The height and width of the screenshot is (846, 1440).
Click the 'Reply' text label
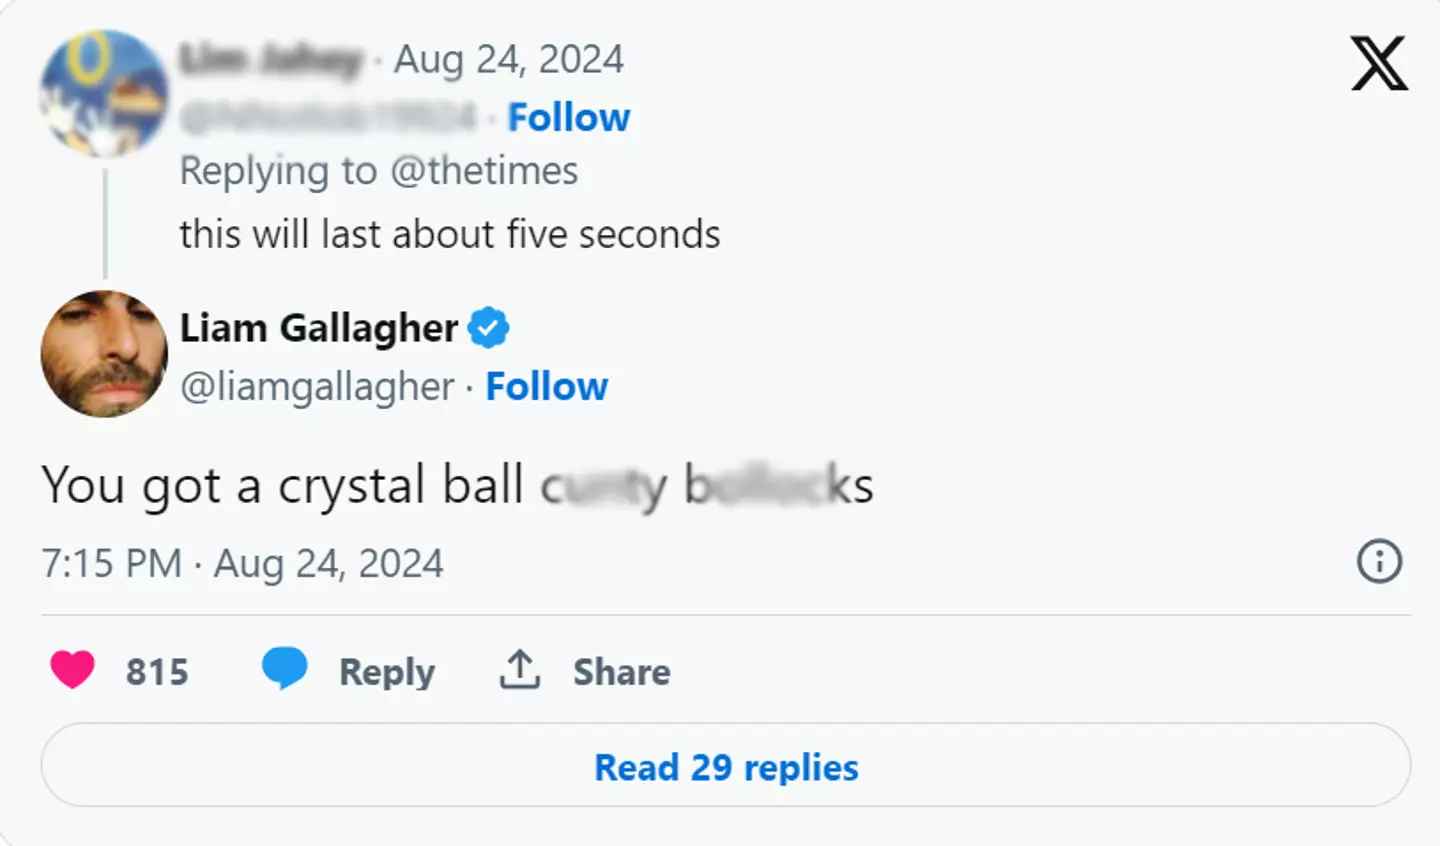(387, 672)
